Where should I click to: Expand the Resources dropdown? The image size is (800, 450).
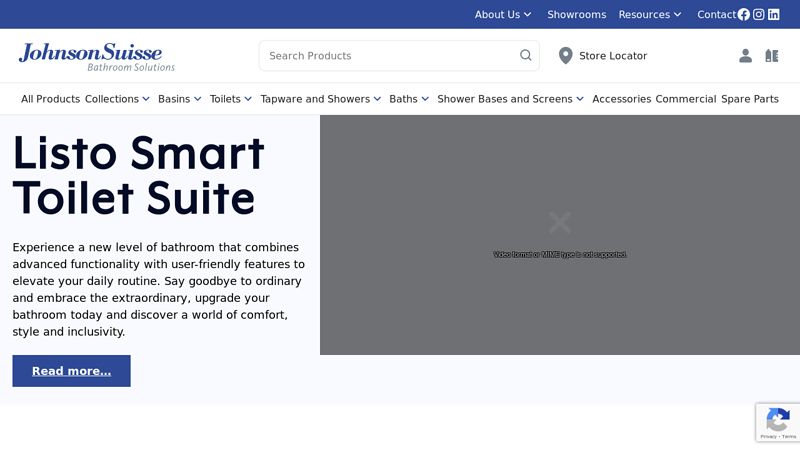[650, 14]
